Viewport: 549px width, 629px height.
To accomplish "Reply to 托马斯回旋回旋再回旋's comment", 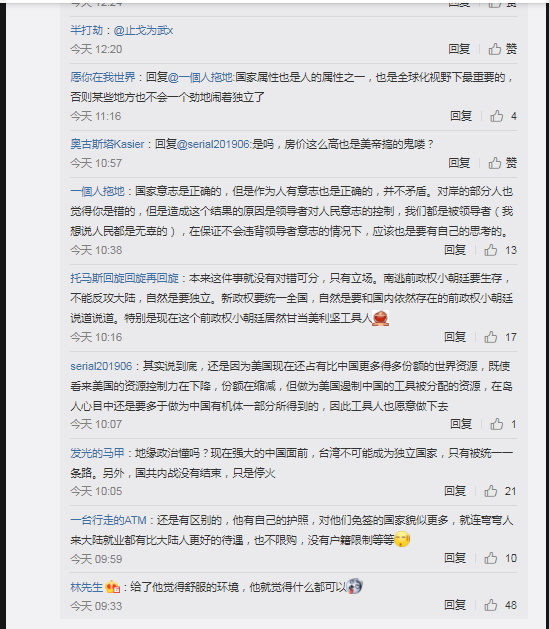I will 455,337.
